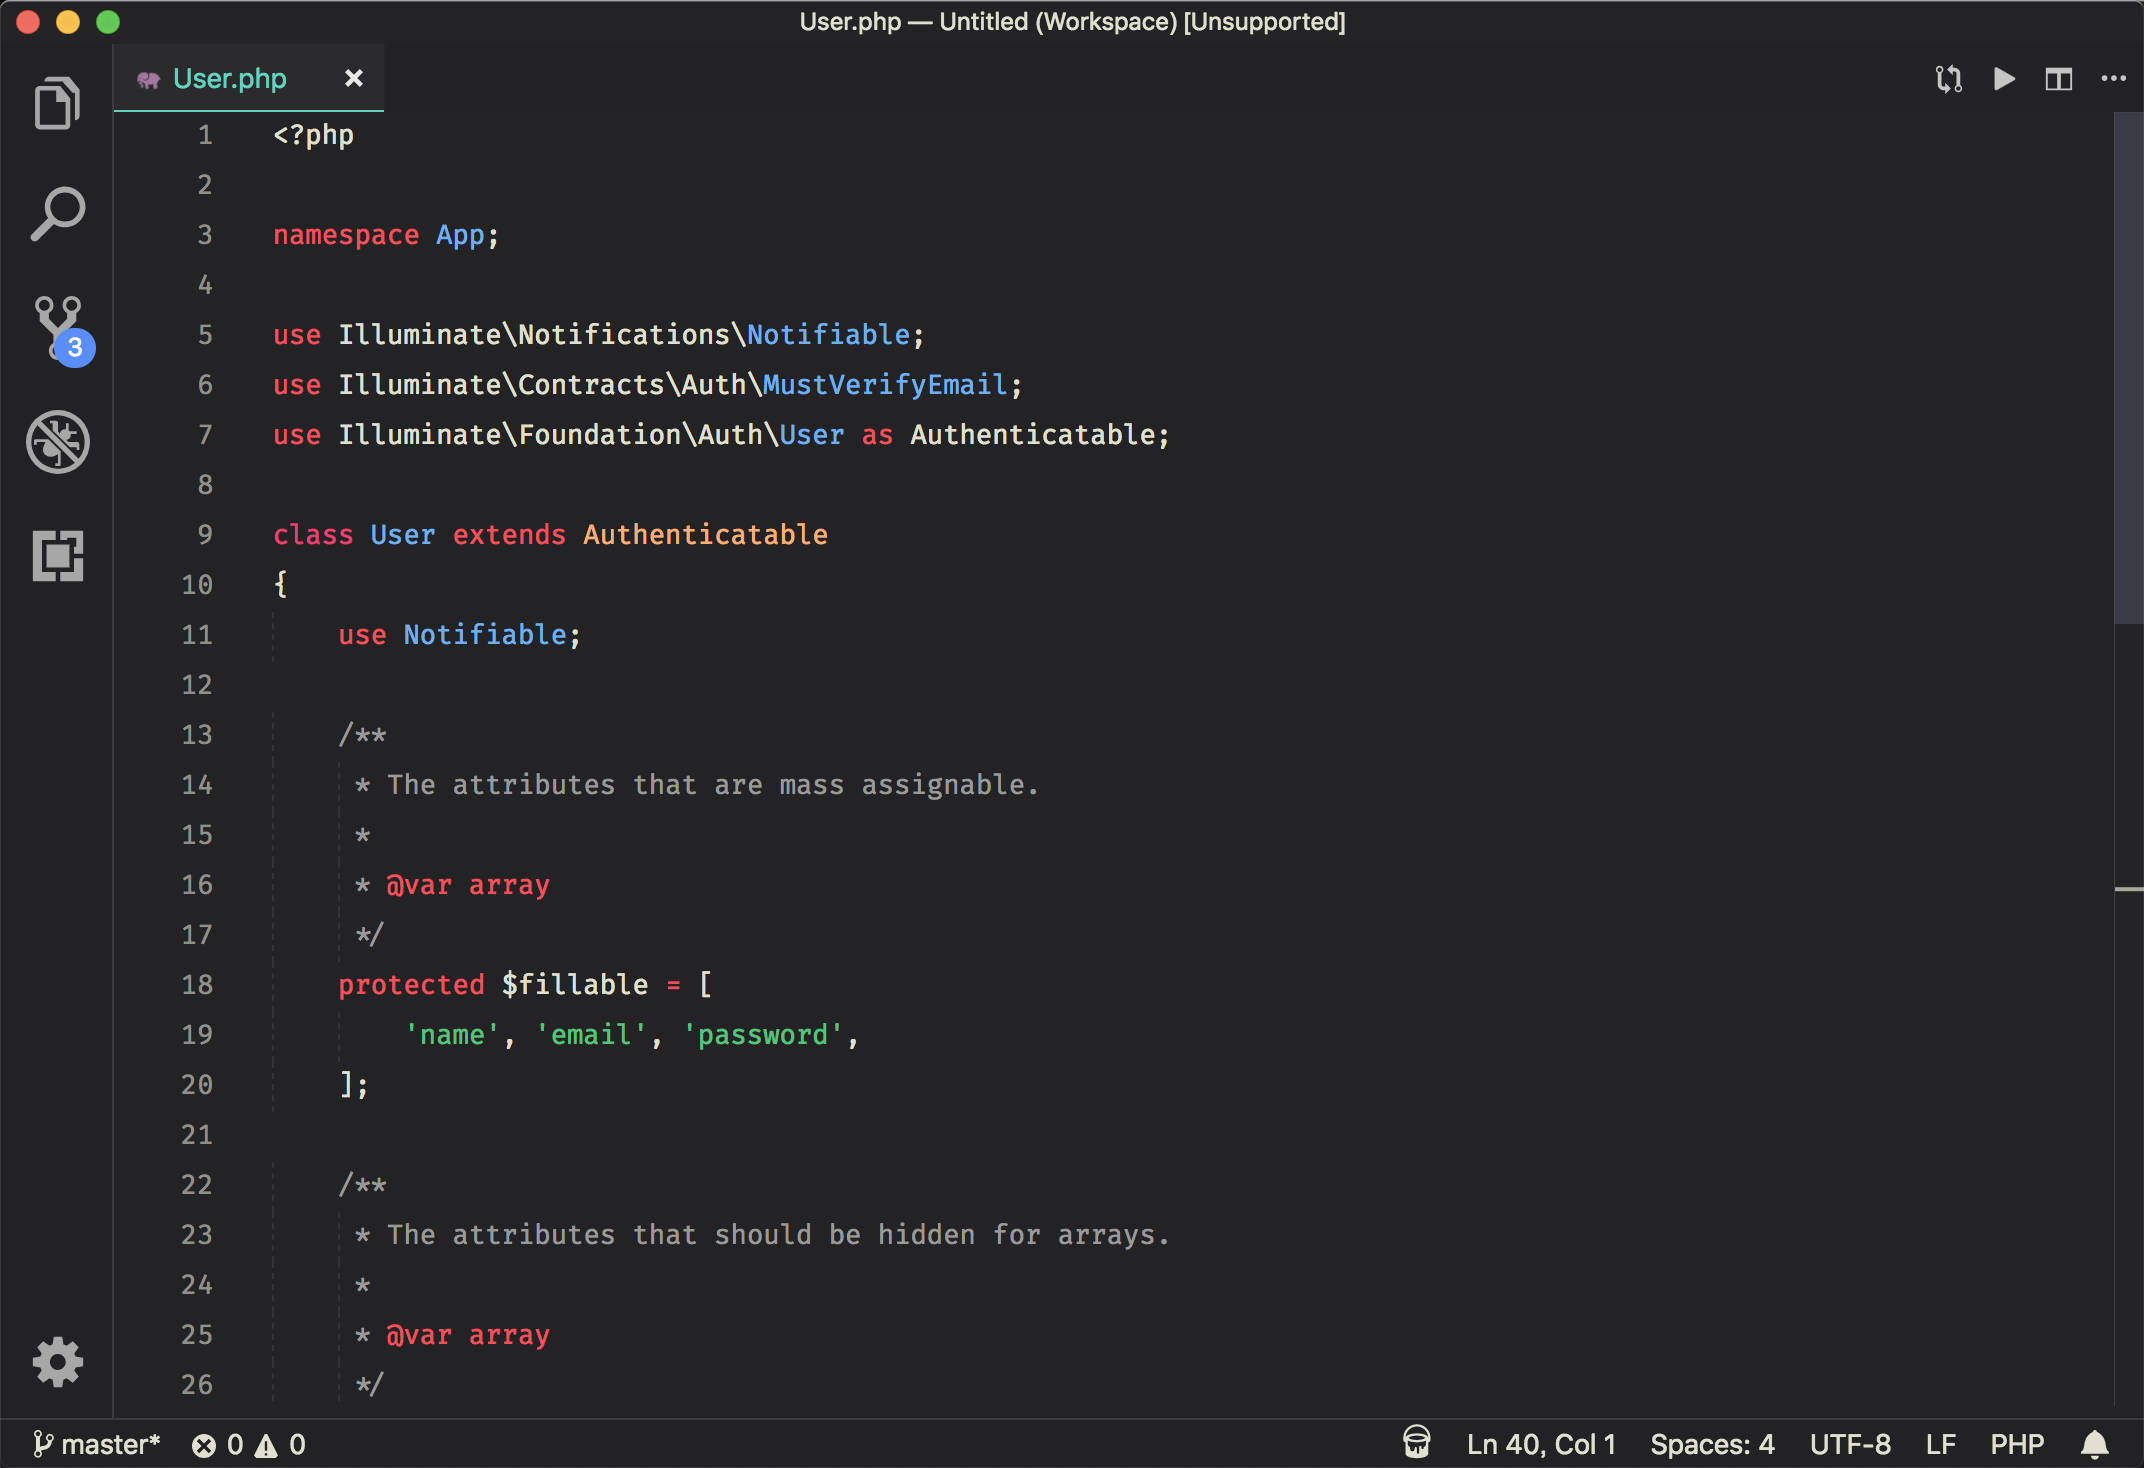Switch branch via master* indicator
The image size is (2144, 1468).
click(x=97, y=1445)
